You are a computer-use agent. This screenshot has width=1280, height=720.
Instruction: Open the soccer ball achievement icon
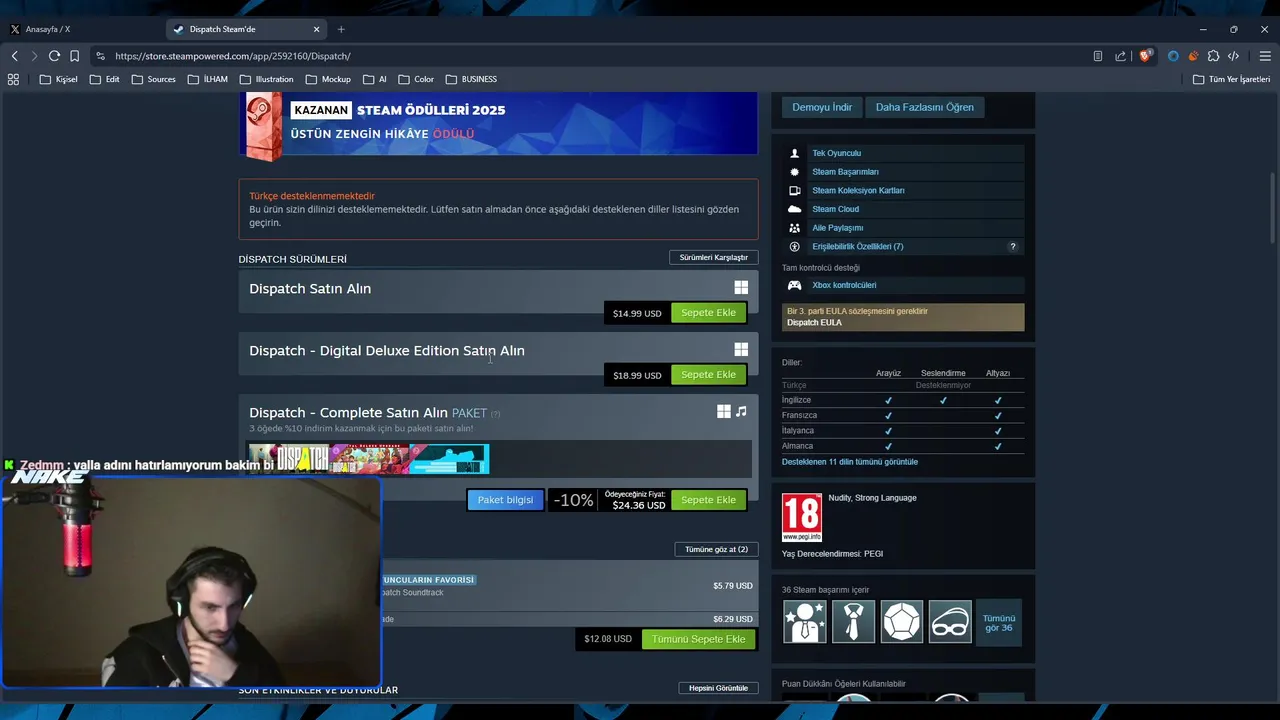901,621
